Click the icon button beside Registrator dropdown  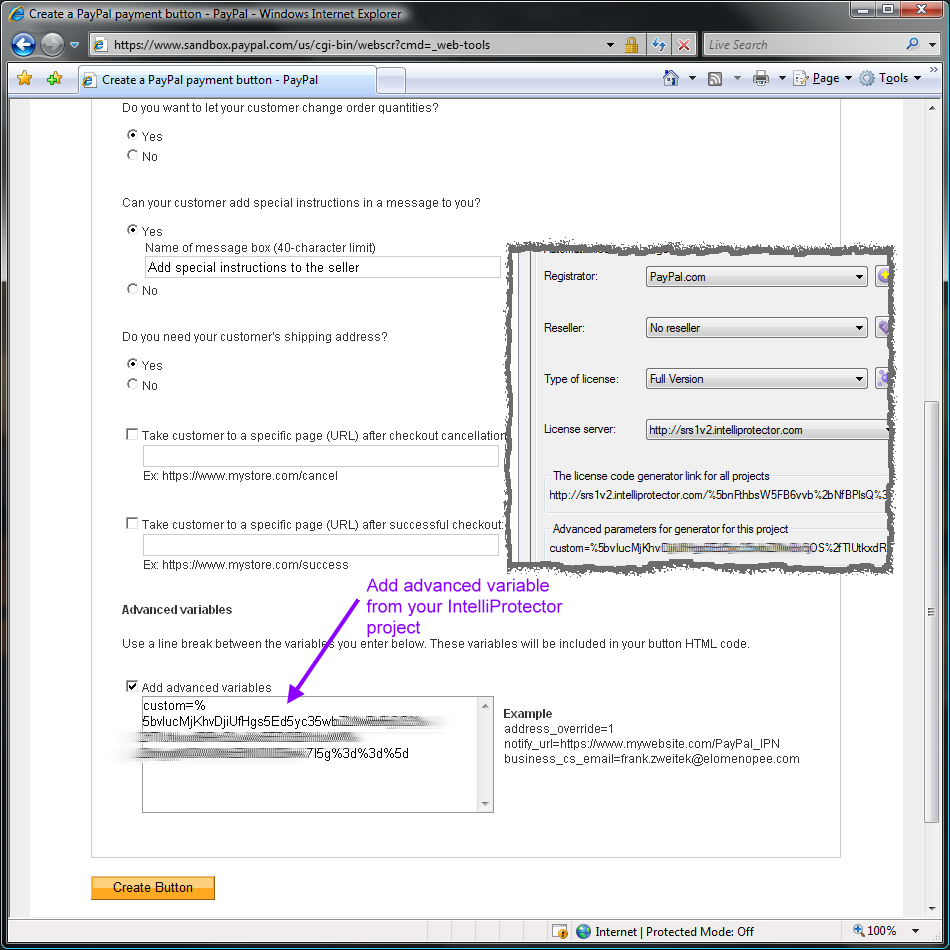coord(883,276)
